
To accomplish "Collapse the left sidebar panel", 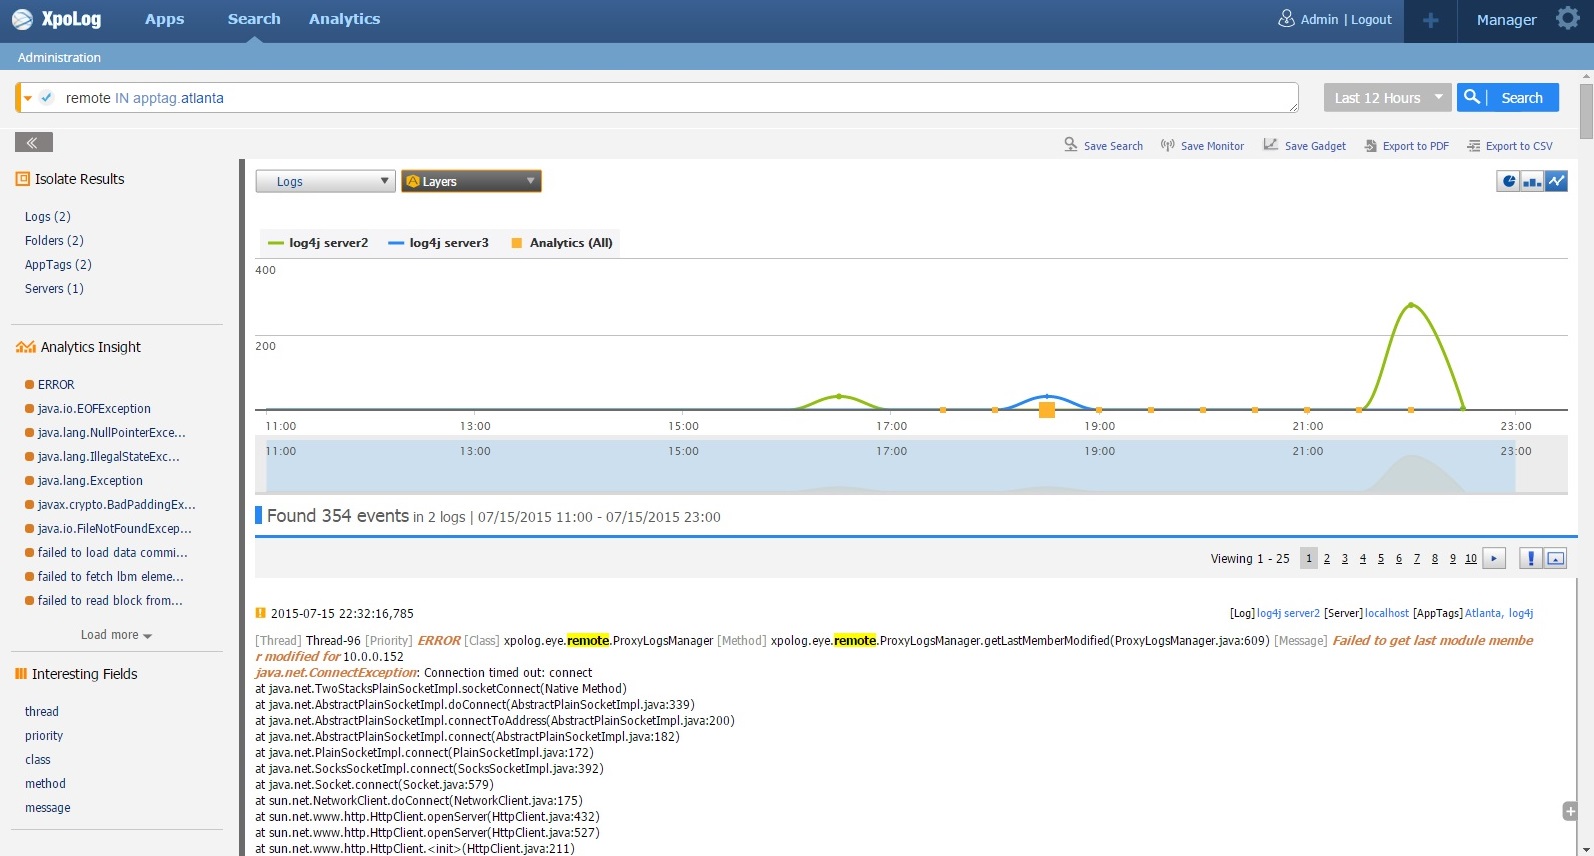I will pyautogui.click(x=33, y=143).
